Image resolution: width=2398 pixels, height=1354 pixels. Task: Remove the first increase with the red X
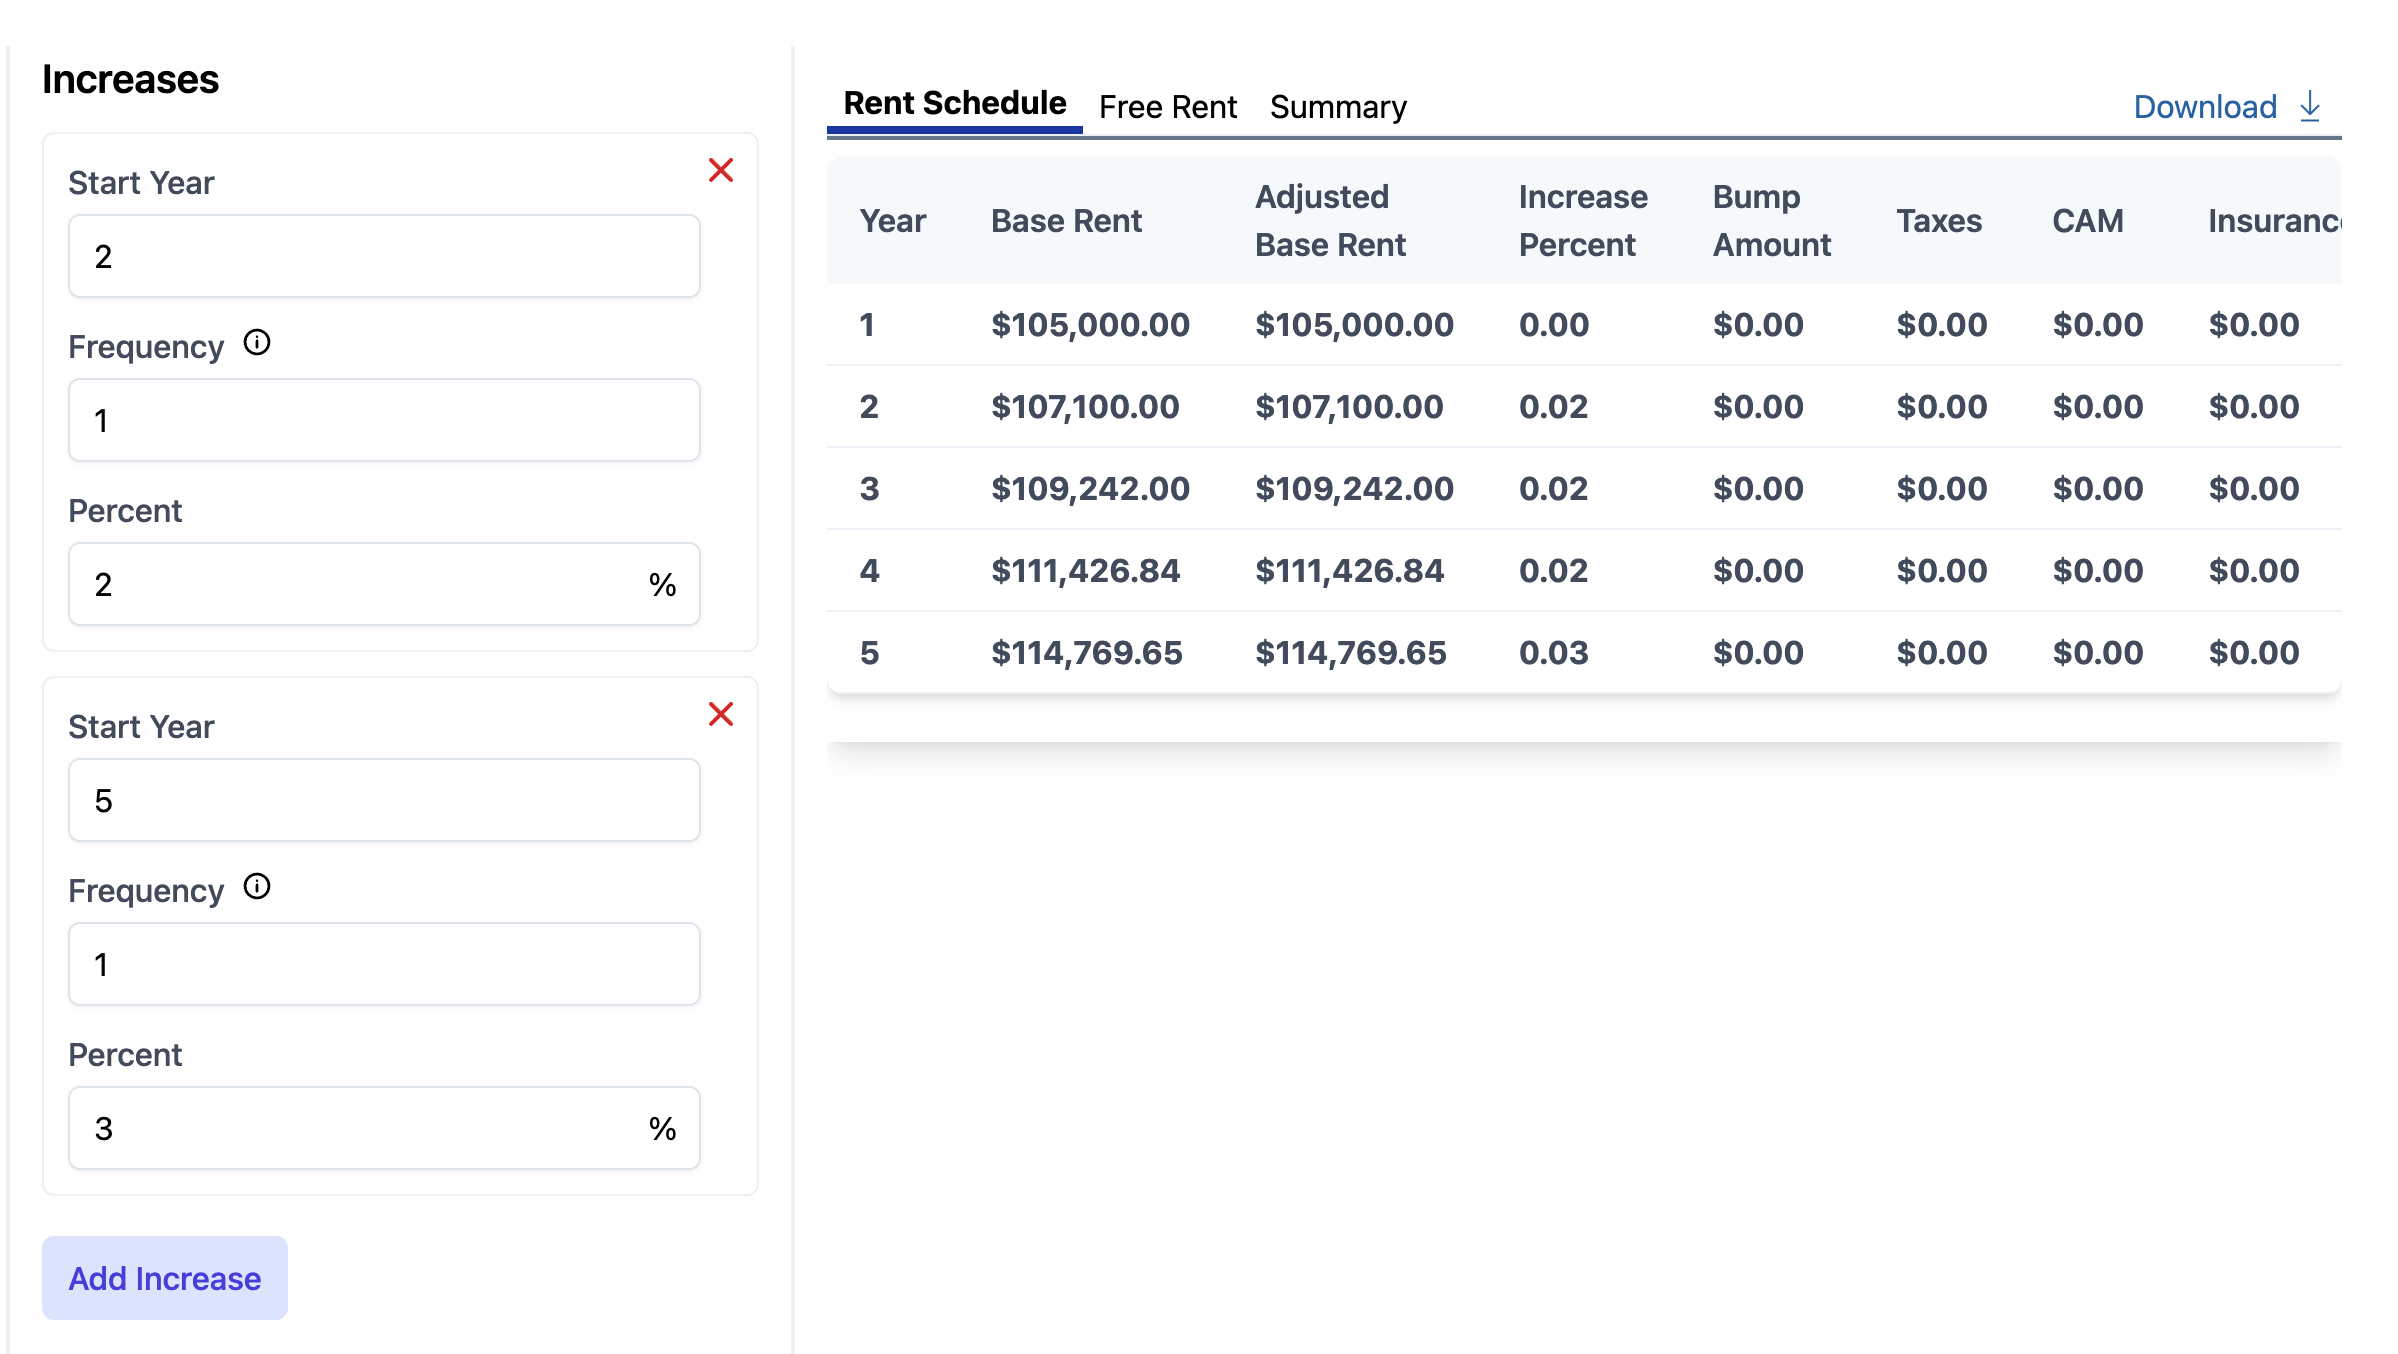click(x=721, y=170)
